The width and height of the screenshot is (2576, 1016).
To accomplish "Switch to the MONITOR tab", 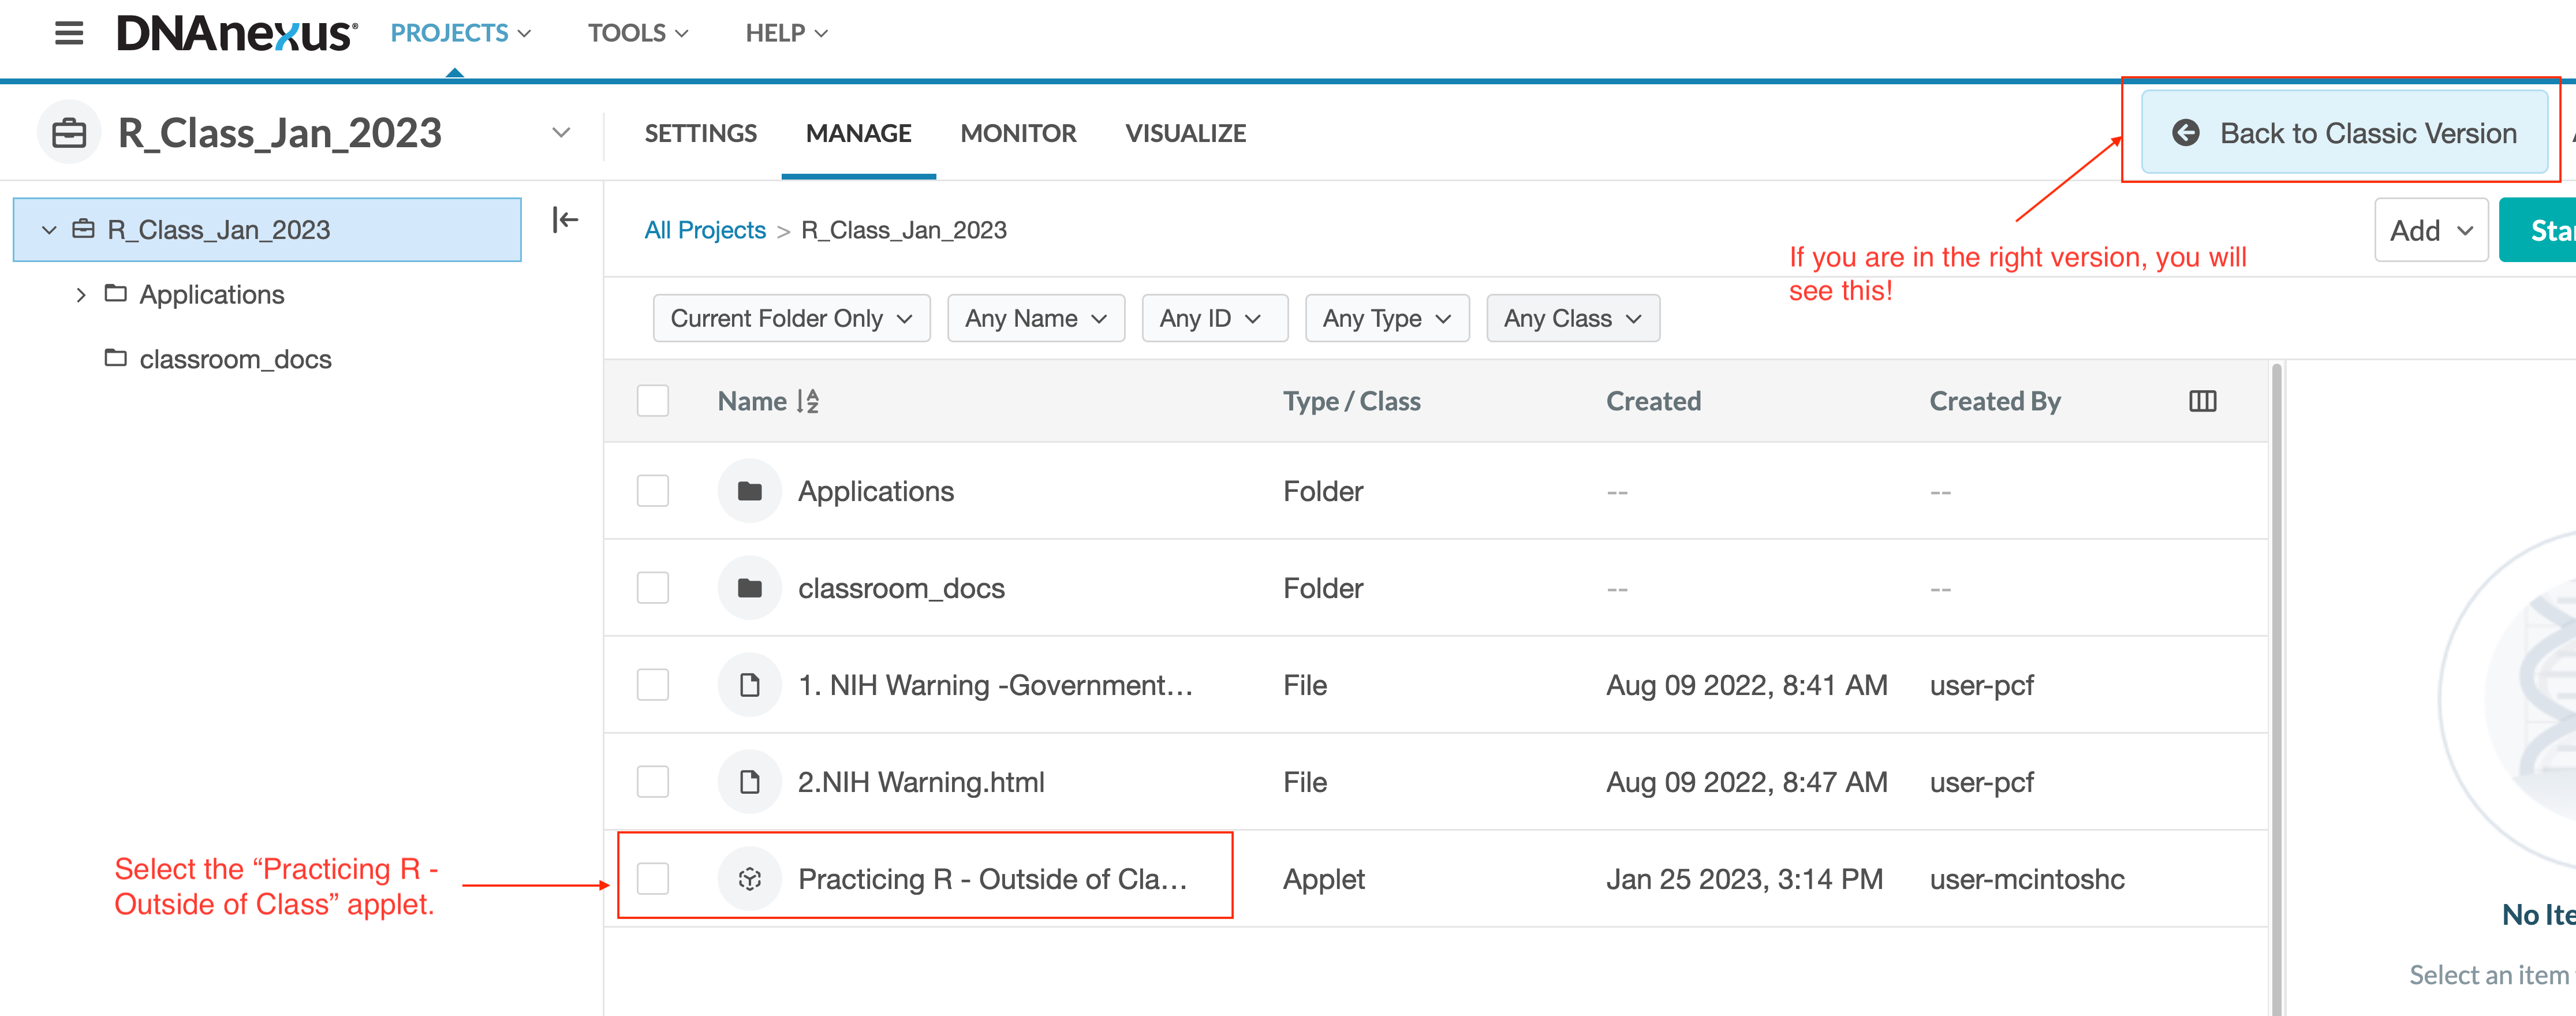I will (x=1017, y=133).
